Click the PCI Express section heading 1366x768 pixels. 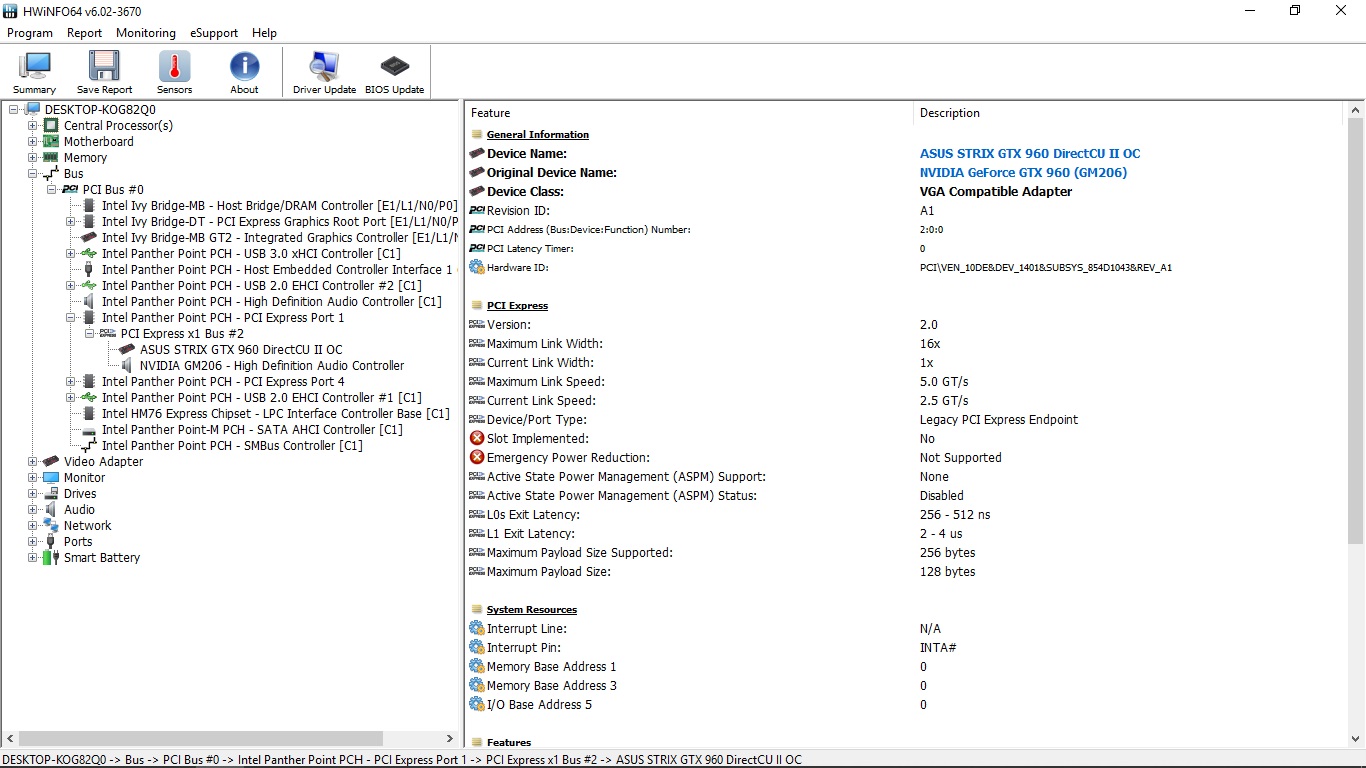(x=517, y=306)
